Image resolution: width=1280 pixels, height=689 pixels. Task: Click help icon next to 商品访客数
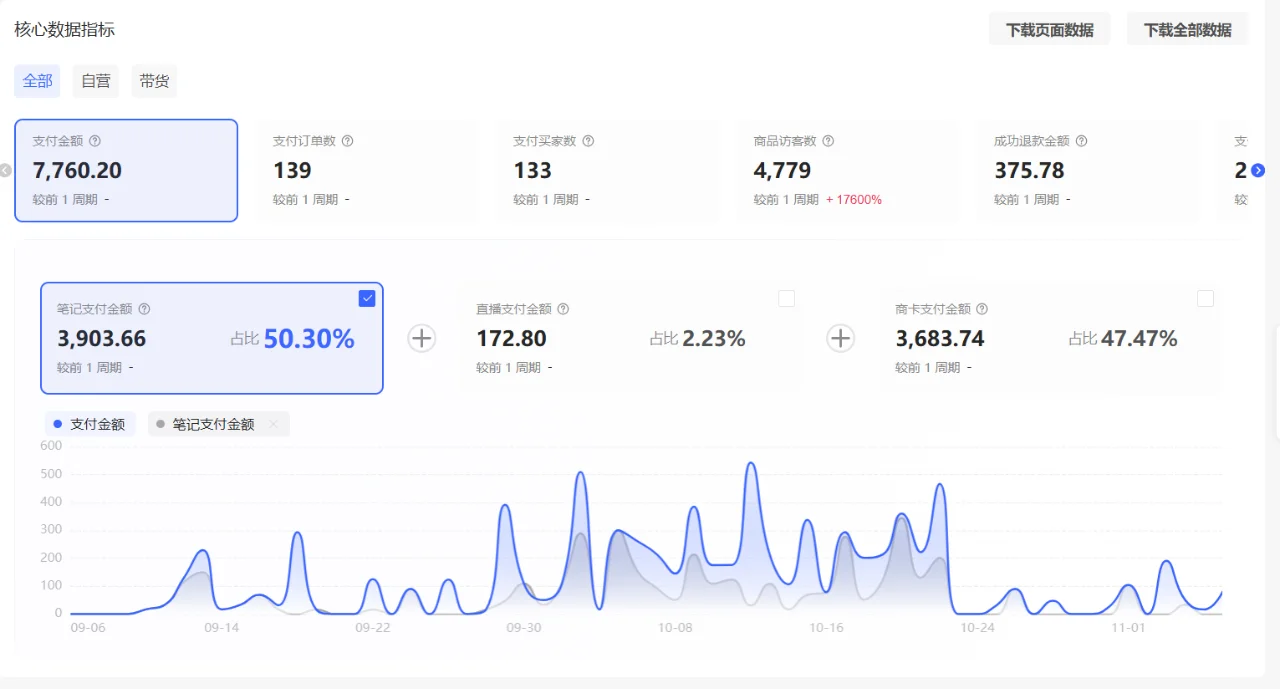(828, 141)
